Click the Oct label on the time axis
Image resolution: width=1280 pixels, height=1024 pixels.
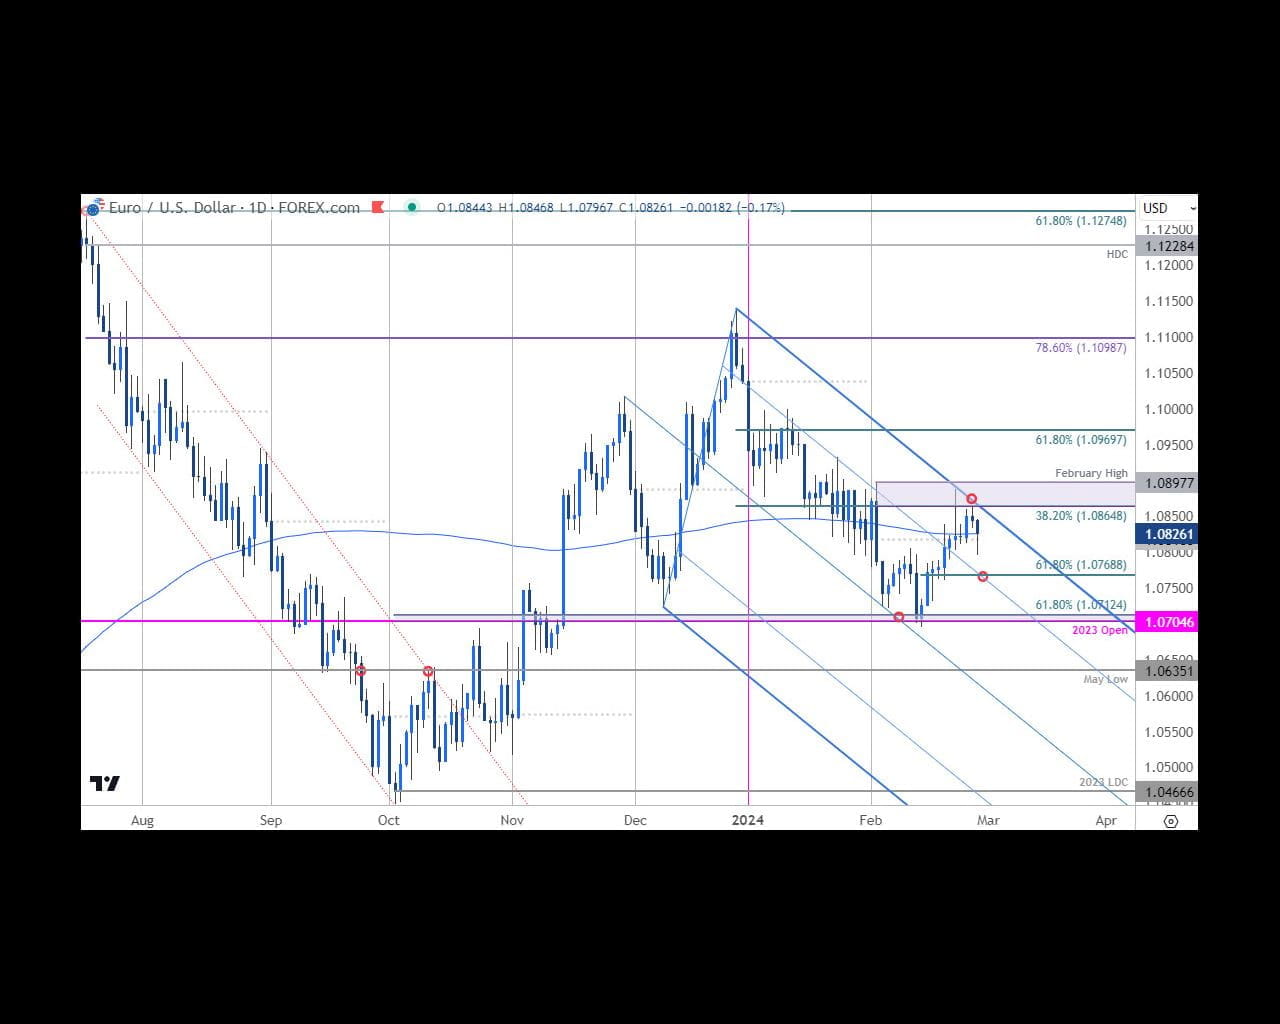tap(388, 820)
